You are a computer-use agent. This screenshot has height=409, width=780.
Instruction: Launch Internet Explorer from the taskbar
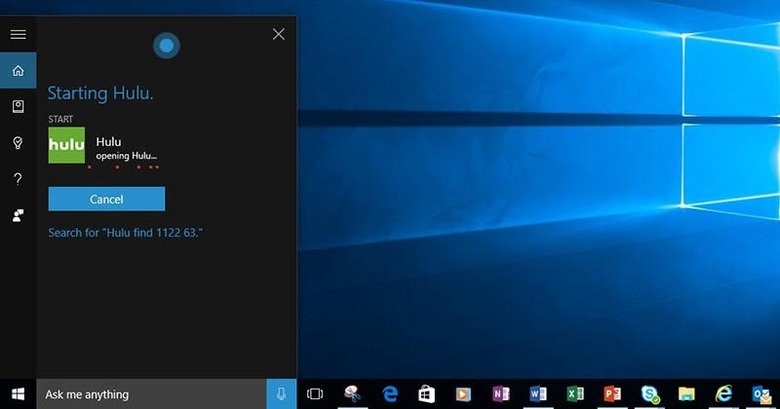pos(723,394)
